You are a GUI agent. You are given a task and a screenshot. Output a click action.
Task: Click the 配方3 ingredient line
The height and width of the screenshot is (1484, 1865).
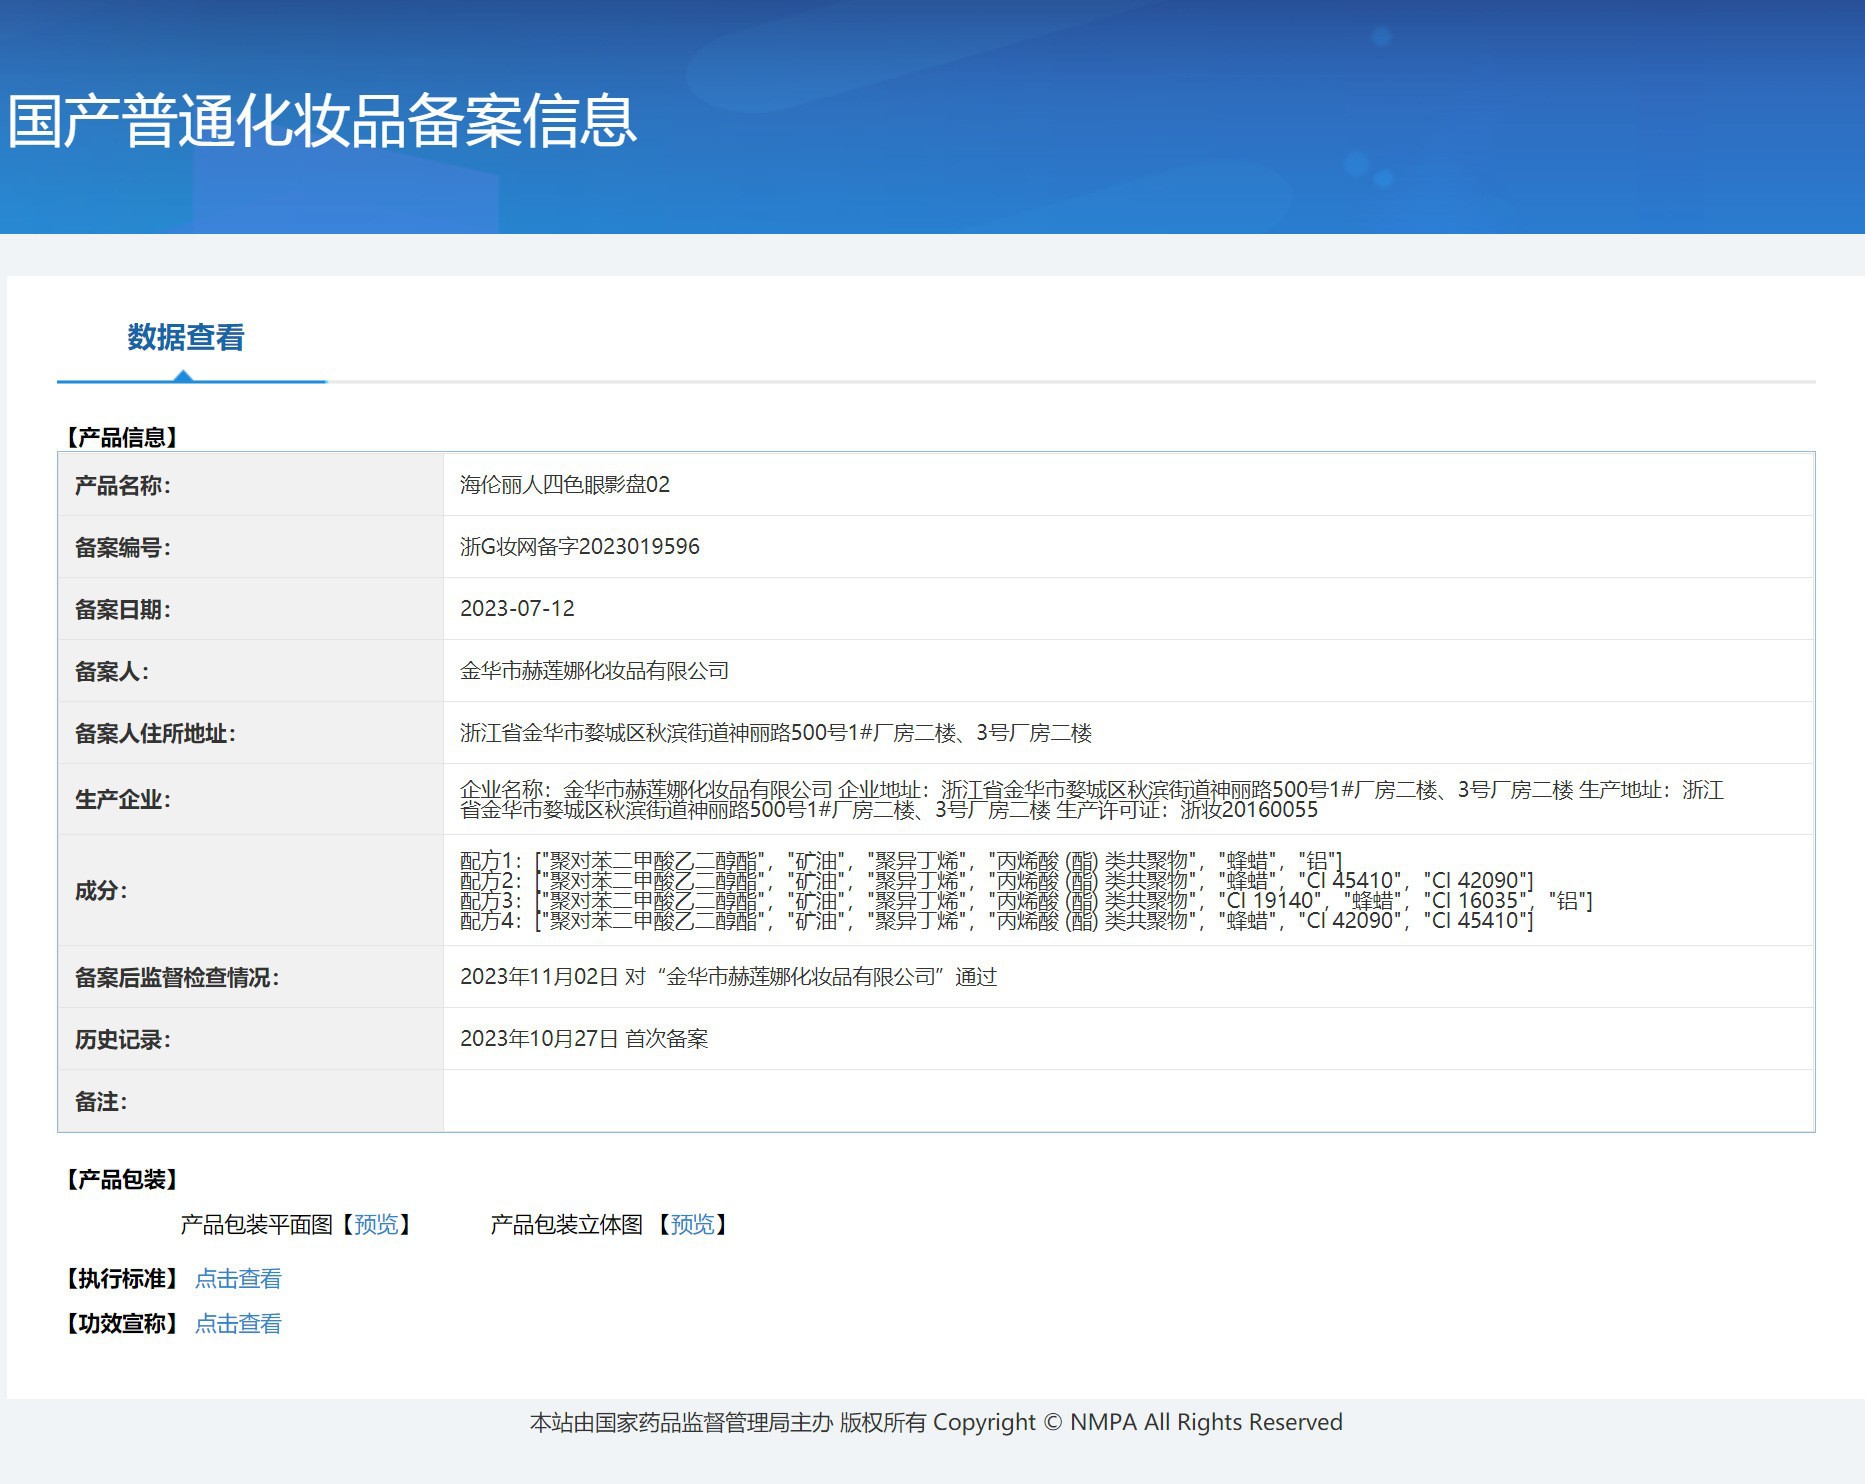pos(1026,901)
